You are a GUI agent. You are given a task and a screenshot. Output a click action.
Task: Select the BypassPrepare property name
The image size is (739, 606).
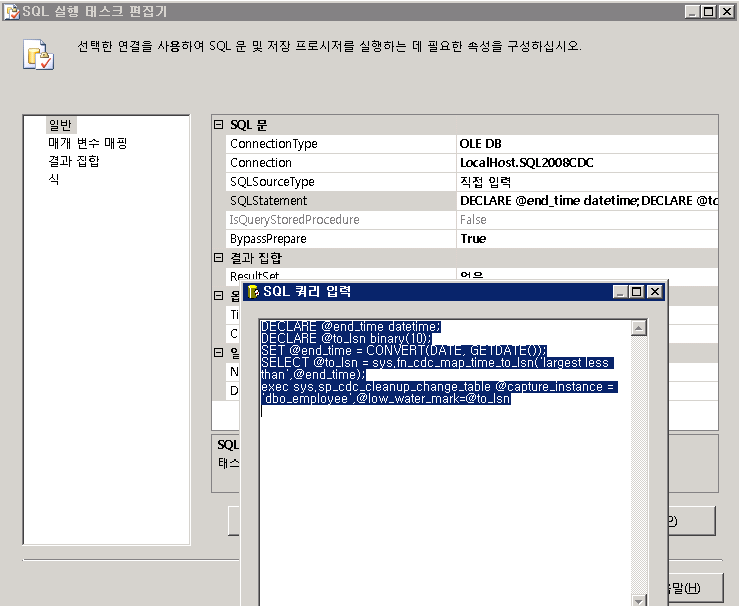click(x=341, y=239)
